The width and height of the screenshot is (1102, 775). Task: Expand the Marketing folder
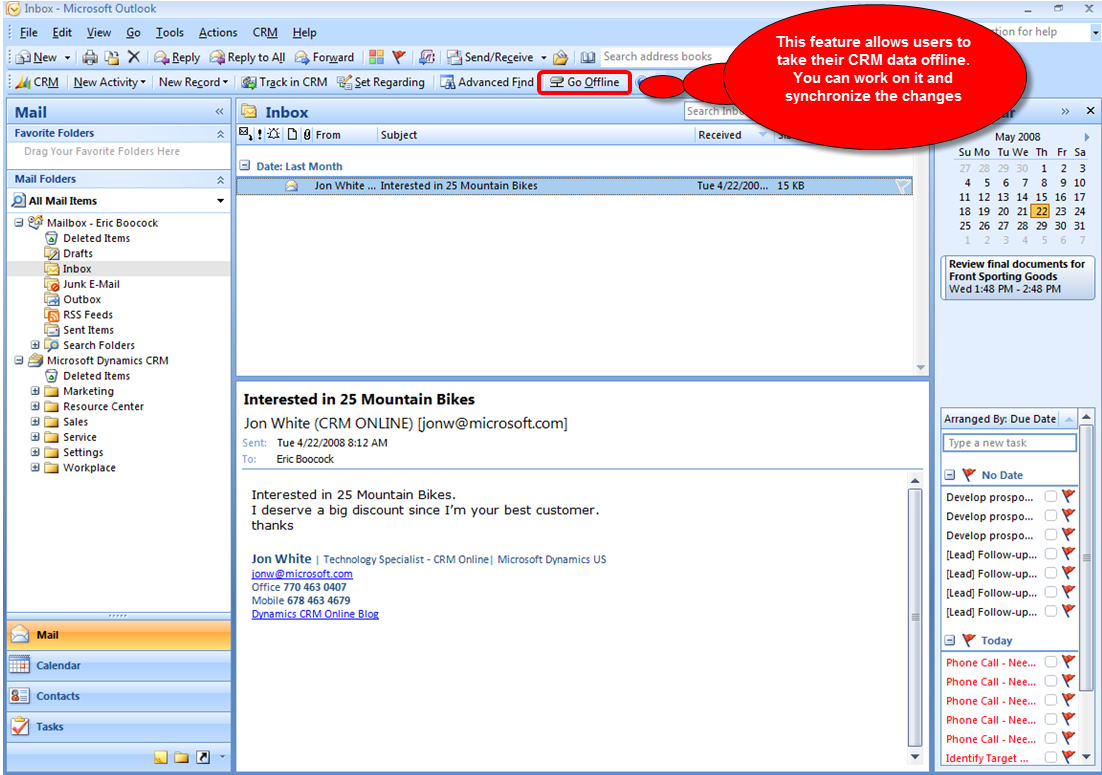click(x=35, y=391)
